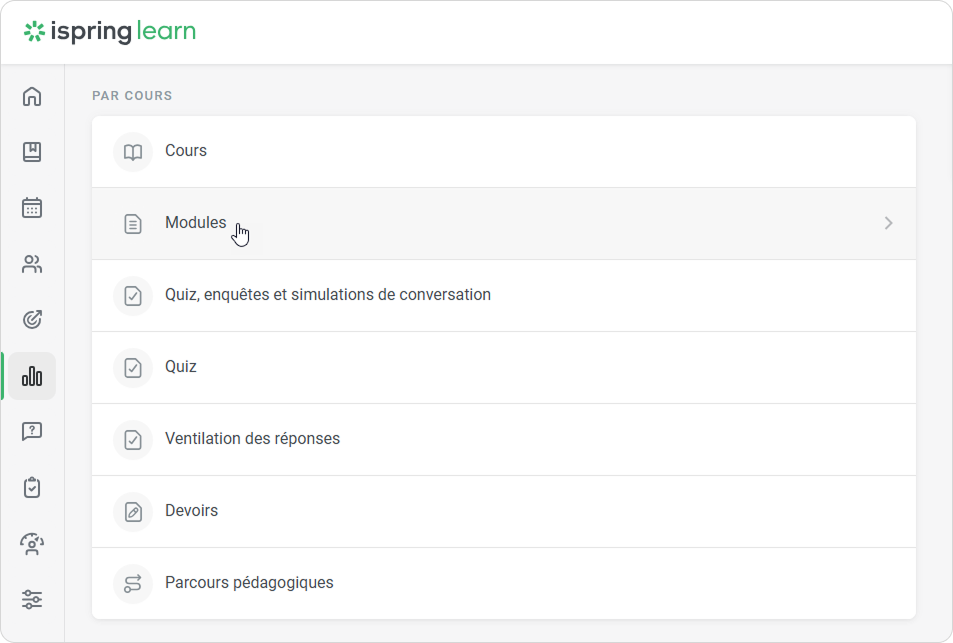The image size is (953, 643).
Task: Click the iSpring Learn logo
Action: coord(110,32)
